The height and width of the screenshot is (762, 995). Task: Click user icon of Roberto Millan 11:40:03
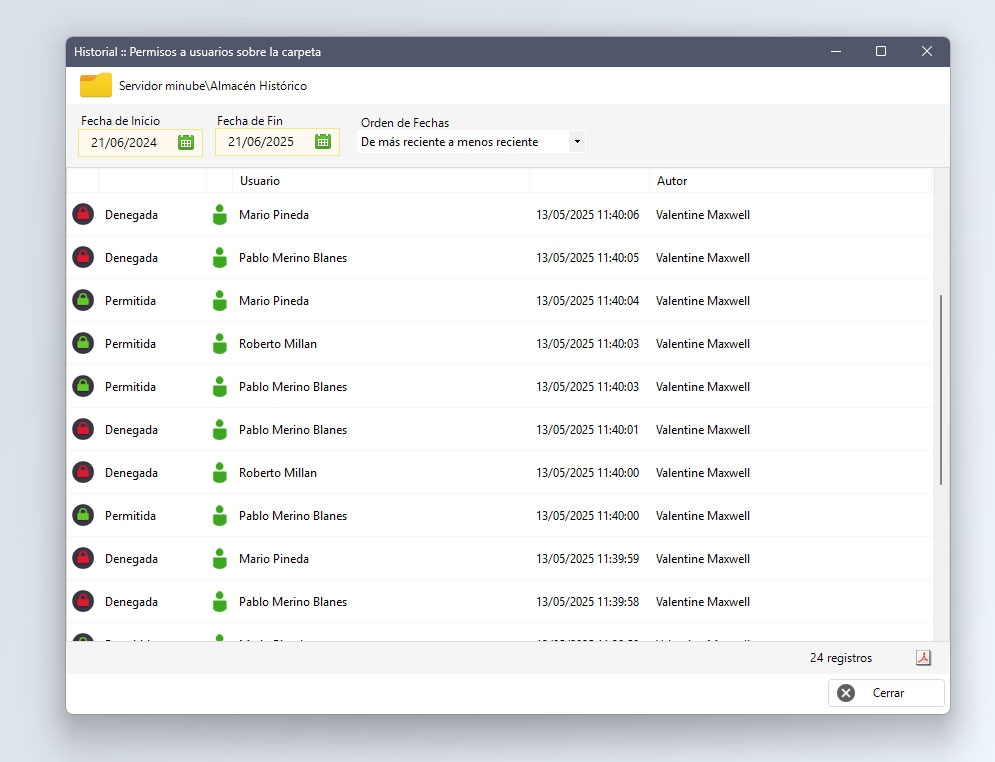click(x=220, y=343)
